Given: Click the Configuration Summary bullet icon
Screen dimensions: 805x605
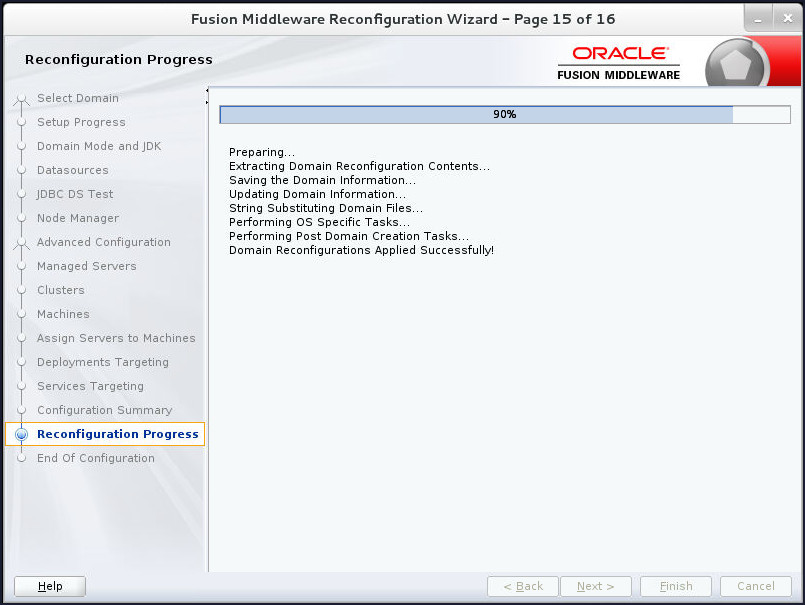Looking at the screenshot, I should [22, 410].
